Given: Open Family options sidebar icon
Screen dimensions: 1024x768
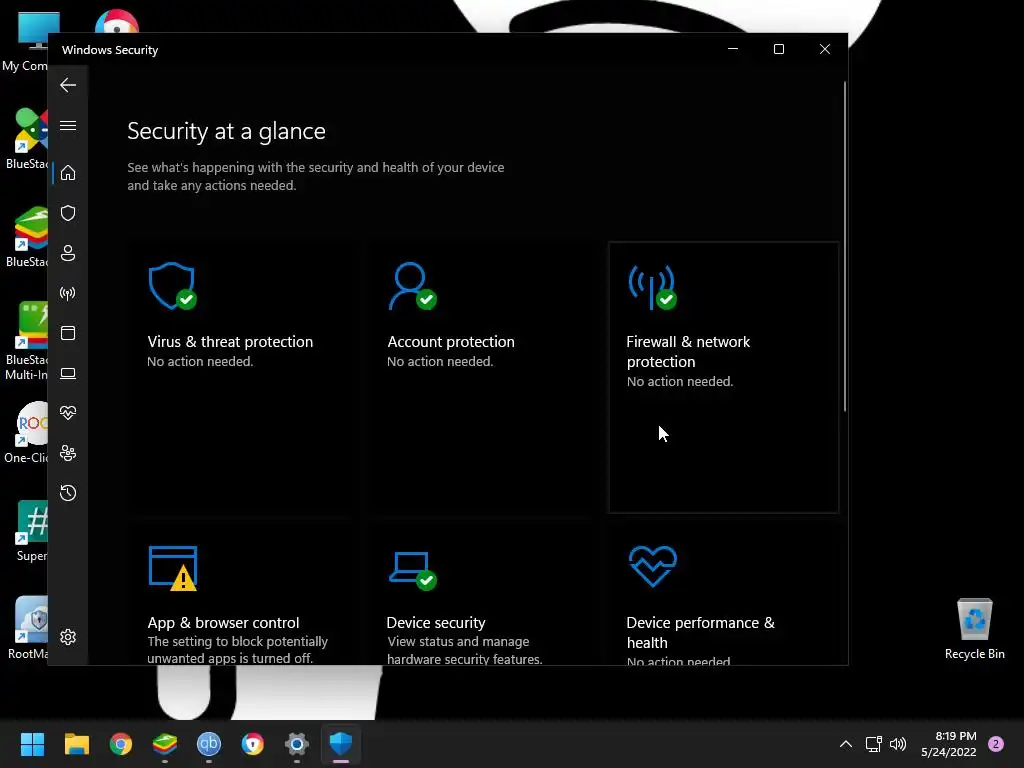Looking at the screenshot, I should point(68,453).
